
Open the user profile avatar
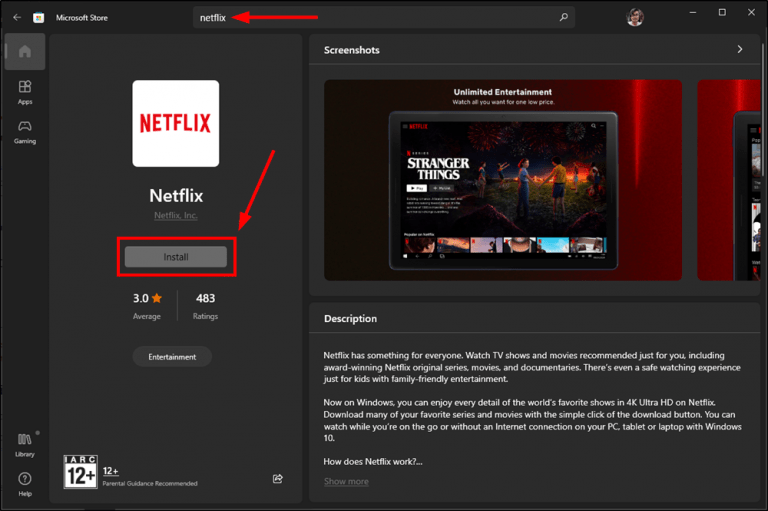635,17
